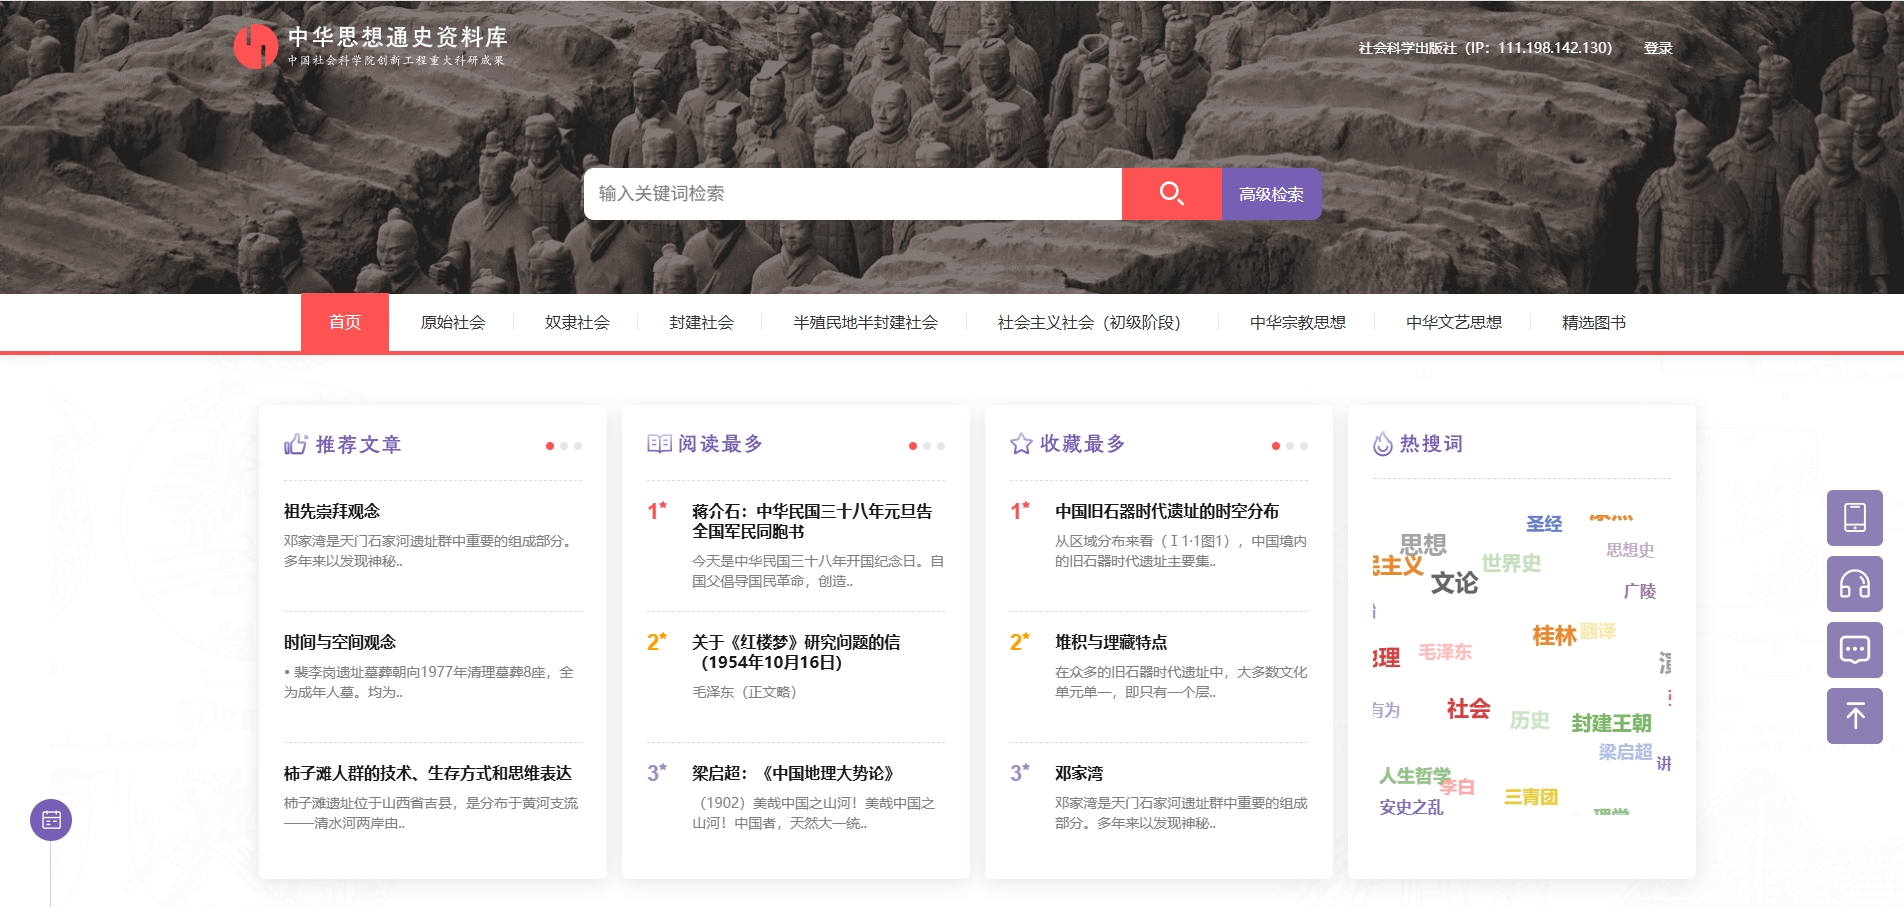Click the site logo 中华思想通史资料库
Image resolution: width=1904 pixels, height=907 pixels.
coord(371,46)
